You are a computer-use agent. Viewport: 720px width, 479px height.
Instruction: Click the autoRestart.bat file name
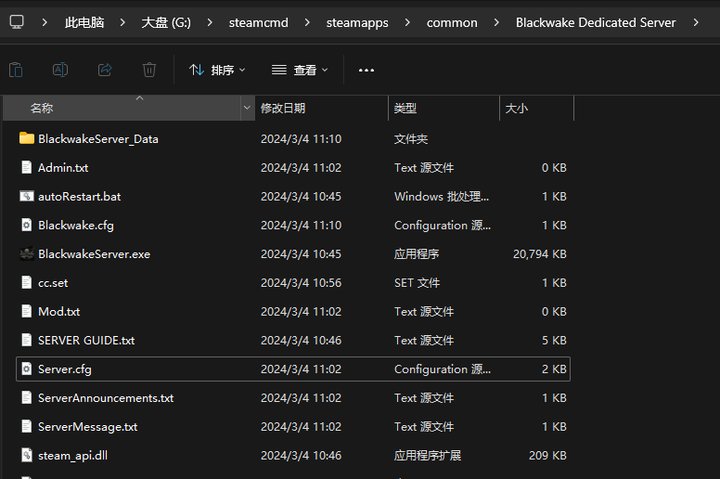pos(79,197)
